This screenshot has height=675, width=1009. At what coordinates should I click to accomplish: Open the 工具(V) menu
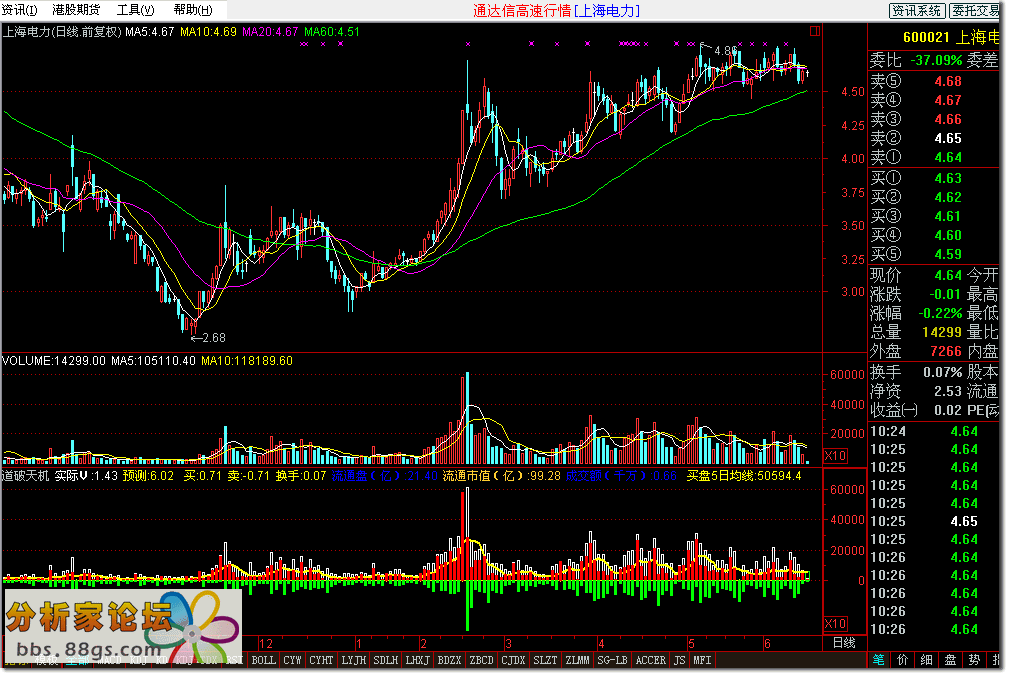136,10
